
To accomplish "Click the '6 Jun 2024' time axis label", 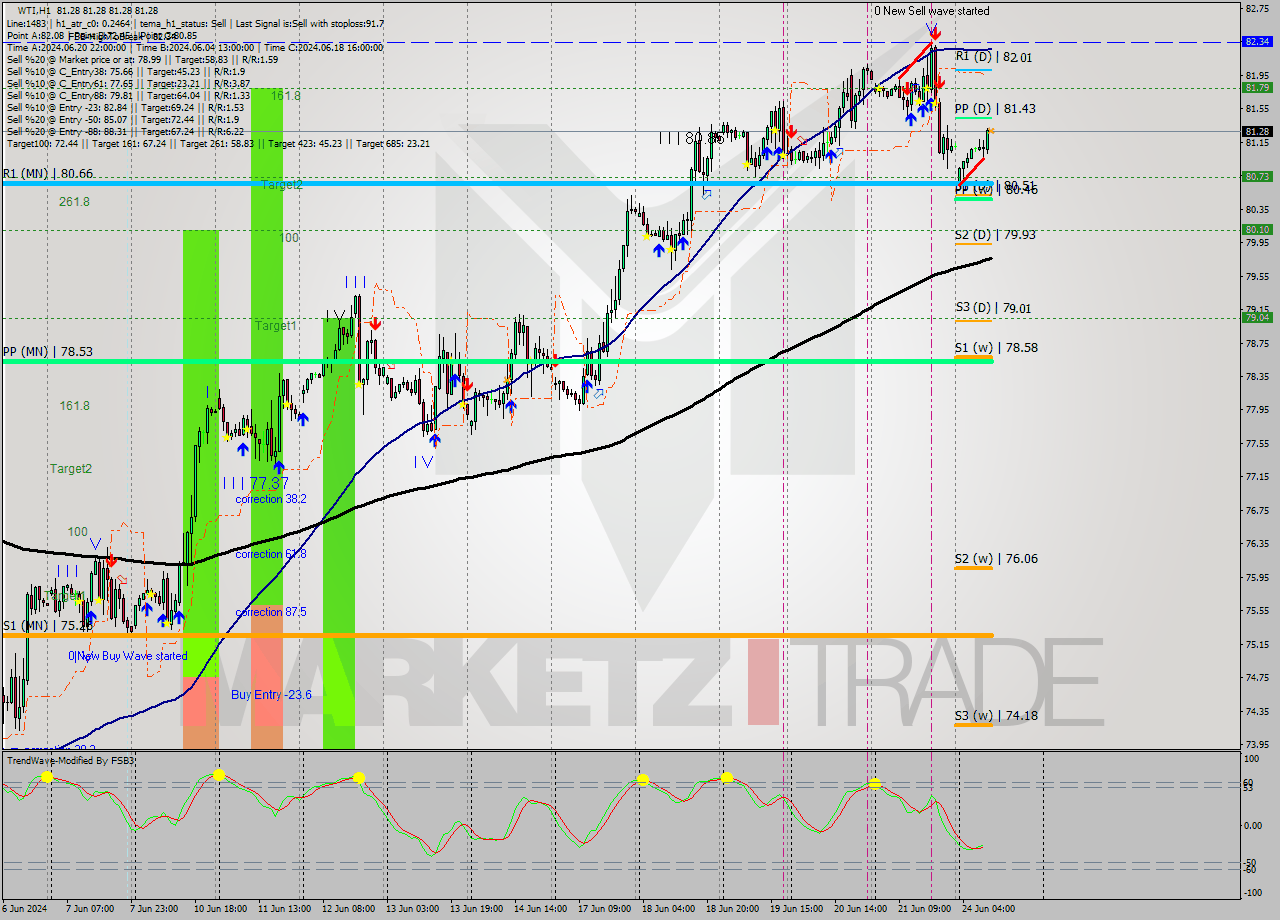I will pos(23,908).
